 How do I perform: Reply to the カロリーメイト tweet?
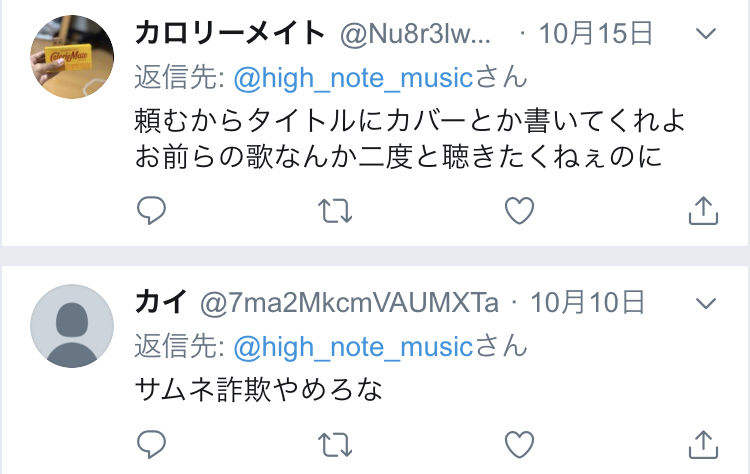click(151, 210)
